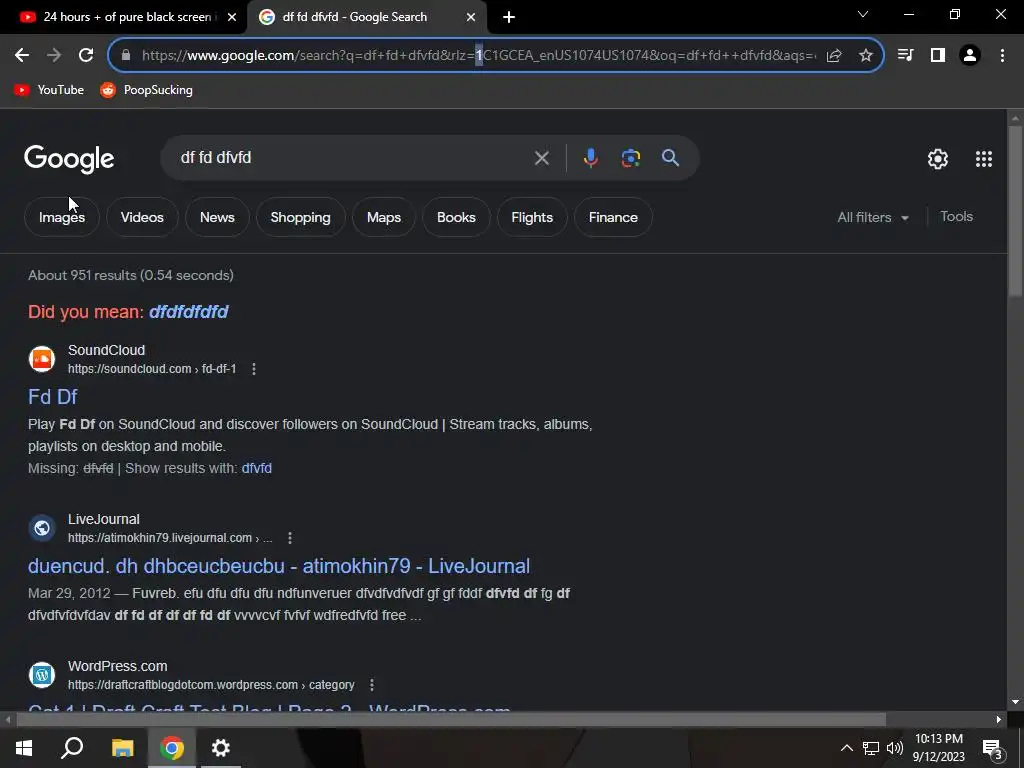Screen dimensions: 1024x768
Task: Open the Google apps grid
Action: pos(984,159)
